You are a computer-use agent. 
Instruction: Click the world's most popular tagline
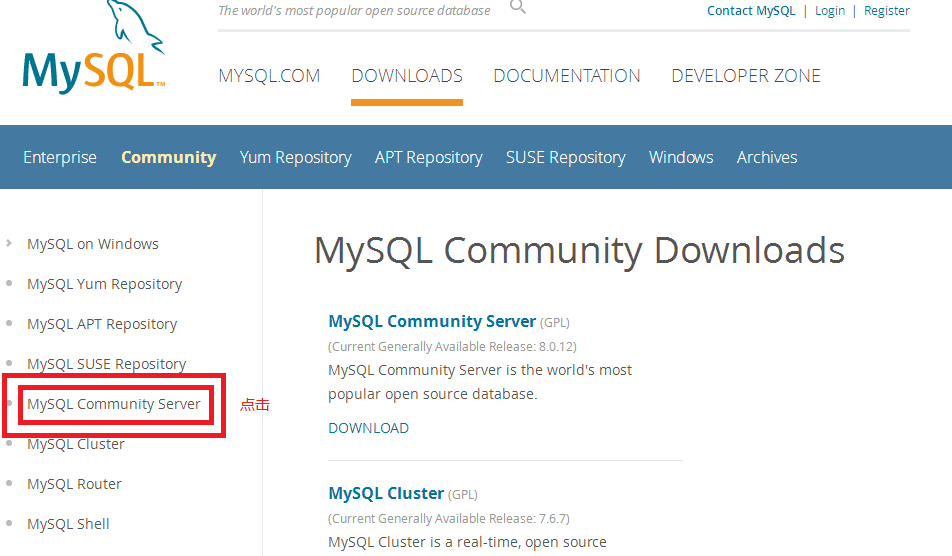(x=354, y=10)
